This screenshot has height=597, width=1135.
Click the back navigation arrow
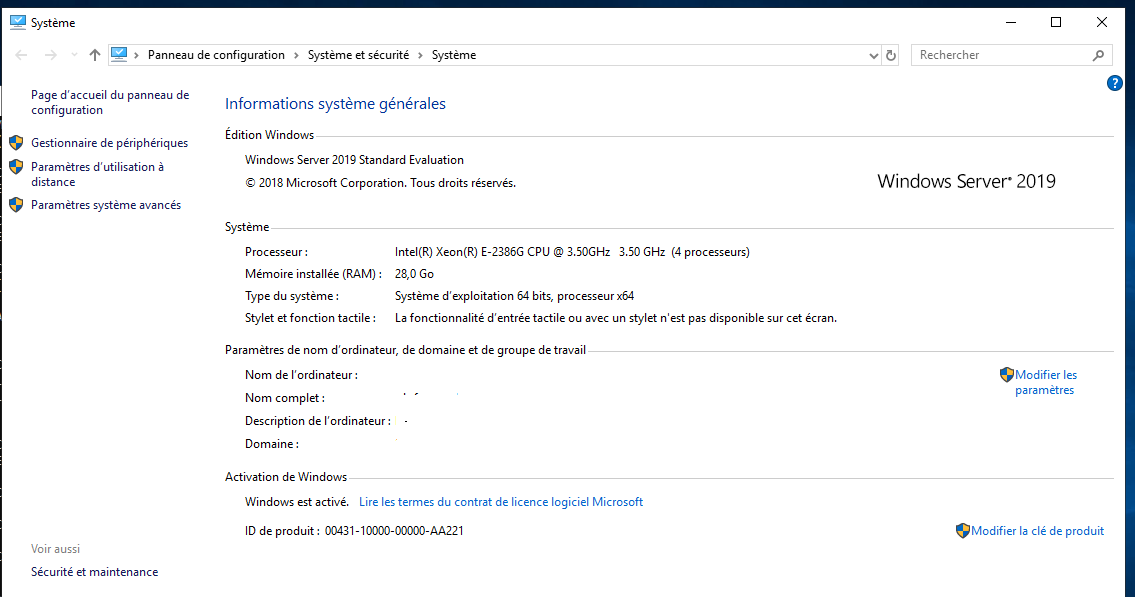pos(21,55)
